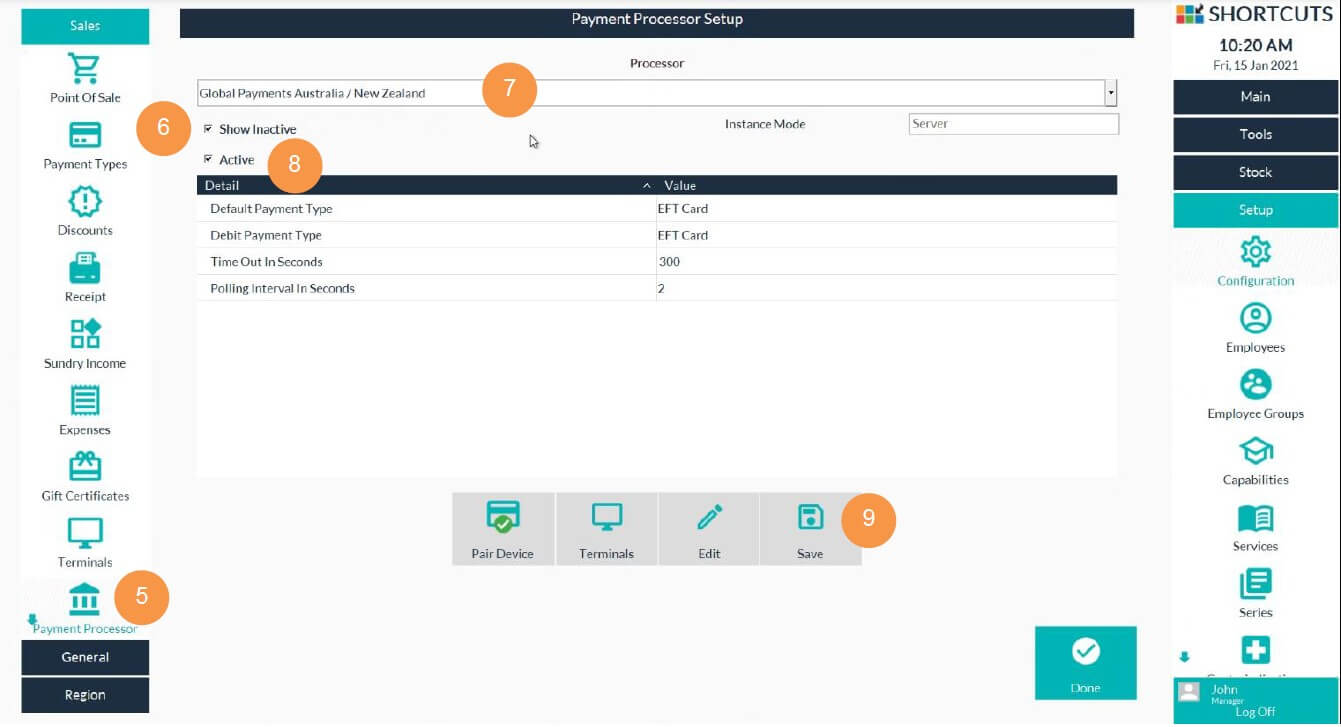1341x727 pixels.
Task: Open the Stock menu
Action: point(1255,172)
